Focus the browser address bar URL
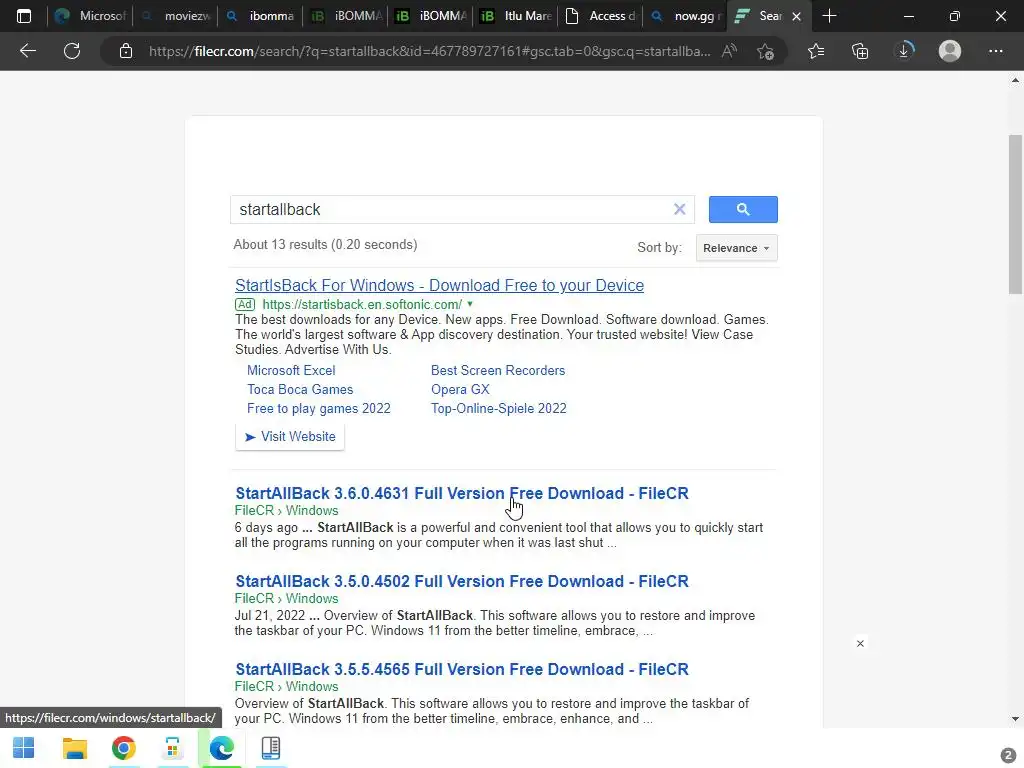Image resolution: width=1024 pixels, height=768 pixels. tap(429, 51)
